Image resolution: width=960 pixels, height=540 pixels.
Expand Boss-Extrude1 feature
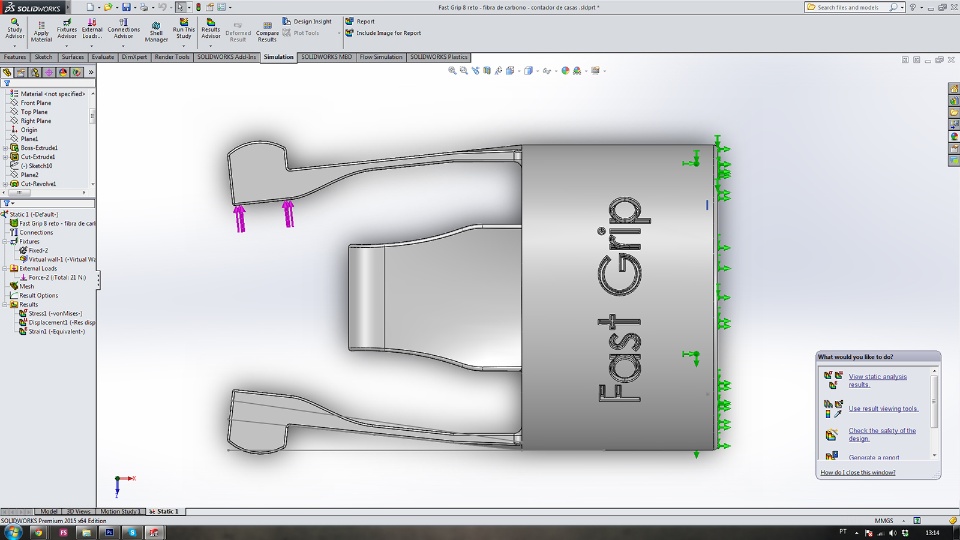click(x=6, y=148)
